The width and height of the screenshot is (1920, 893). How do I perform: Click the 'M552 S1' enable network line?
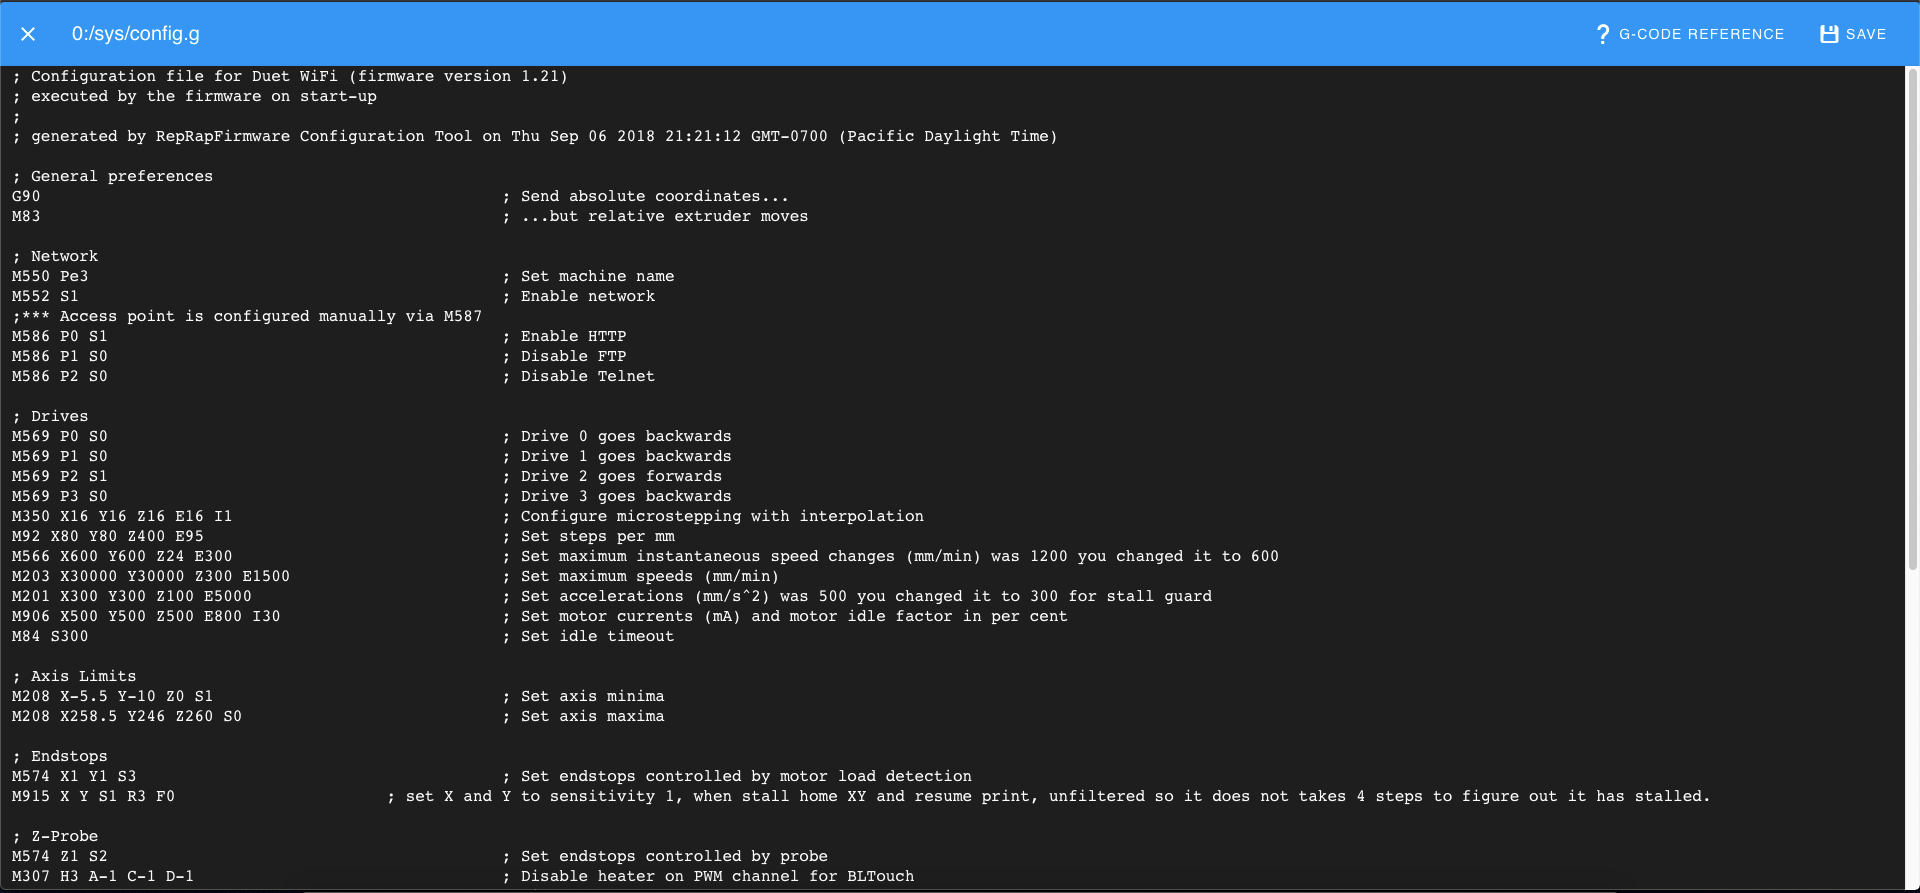coord(45,296)
